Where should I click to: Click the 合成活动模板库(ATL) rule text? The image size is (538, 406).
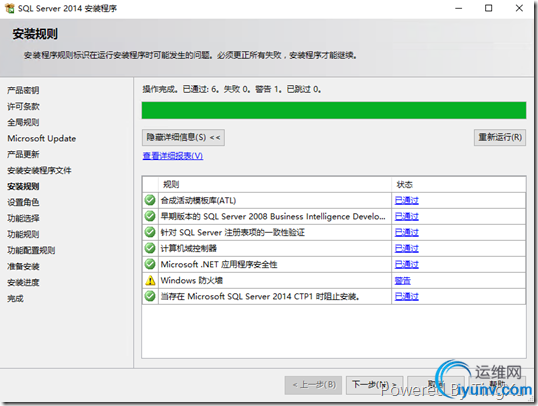coord(198,200)
